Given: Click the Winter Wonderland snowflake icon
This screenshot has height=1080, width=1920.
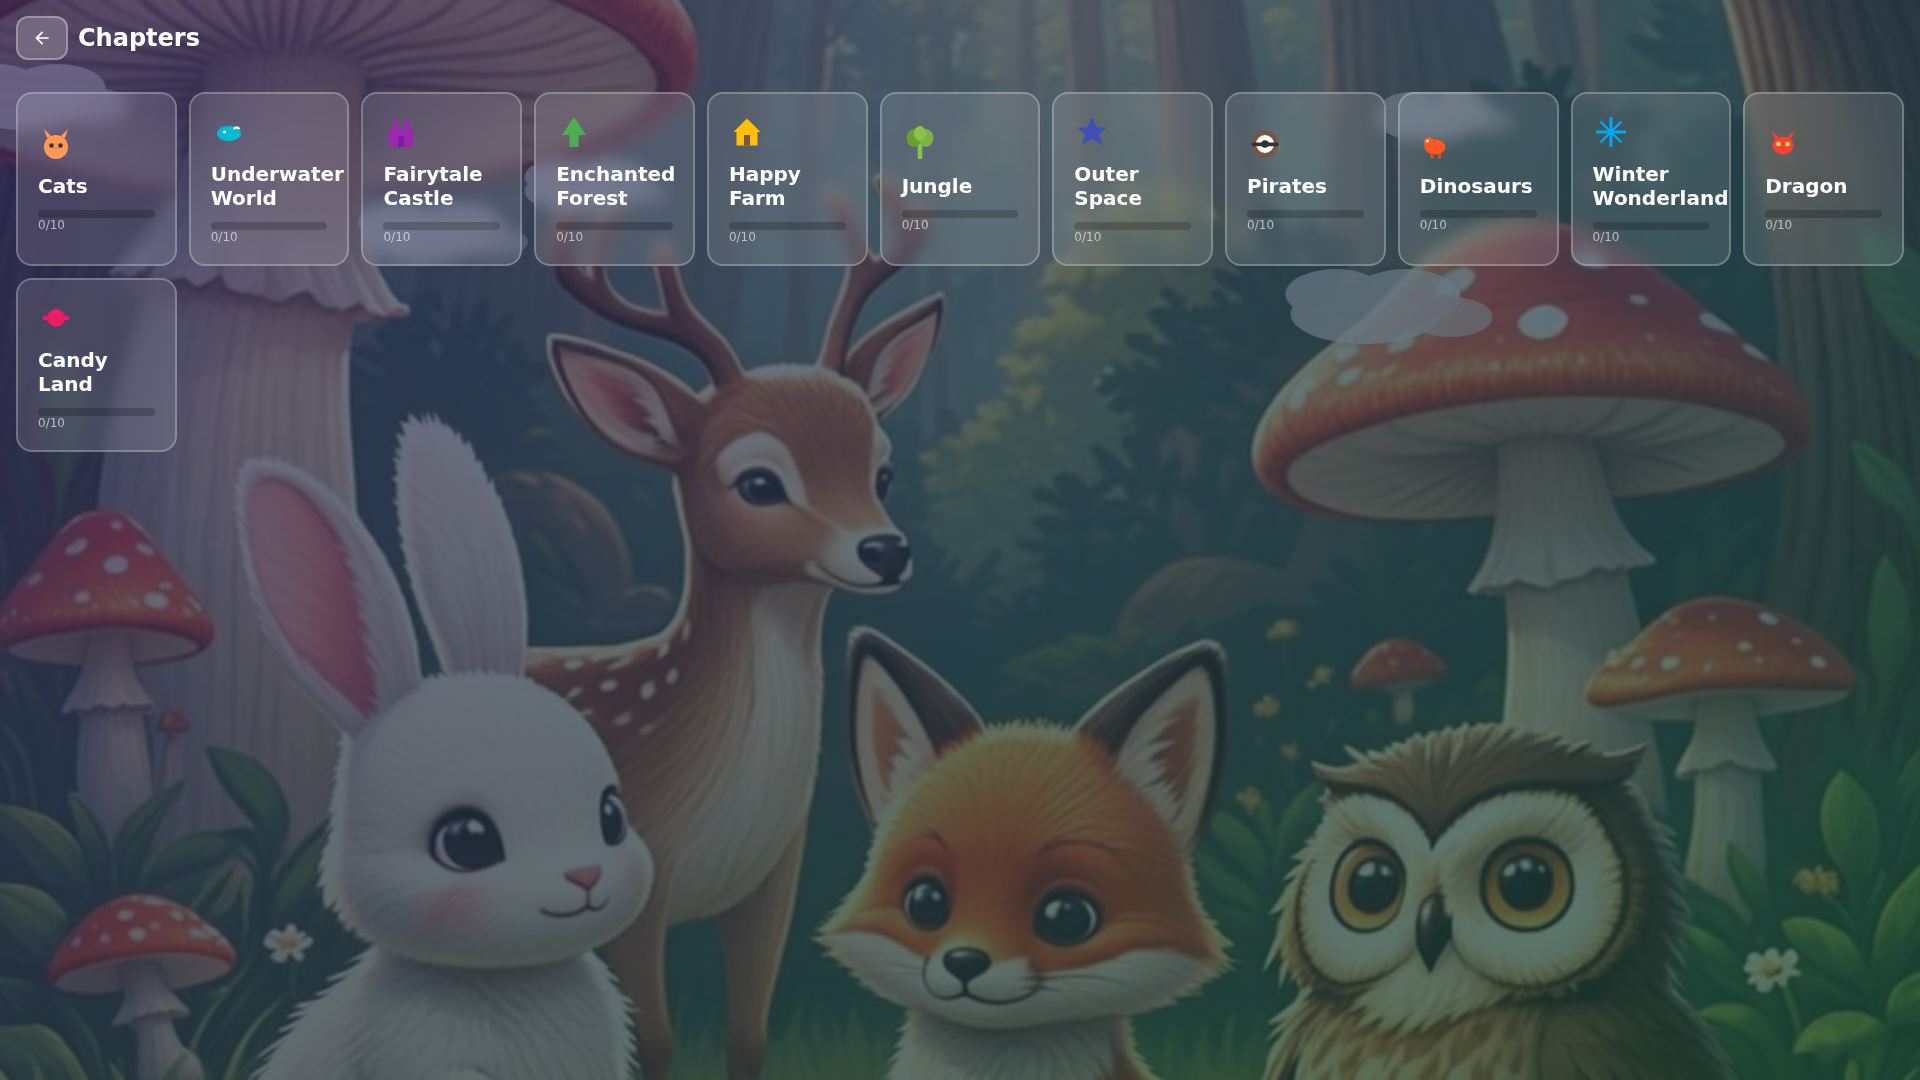Looking at the screenshot, I should click(1610, 132).
